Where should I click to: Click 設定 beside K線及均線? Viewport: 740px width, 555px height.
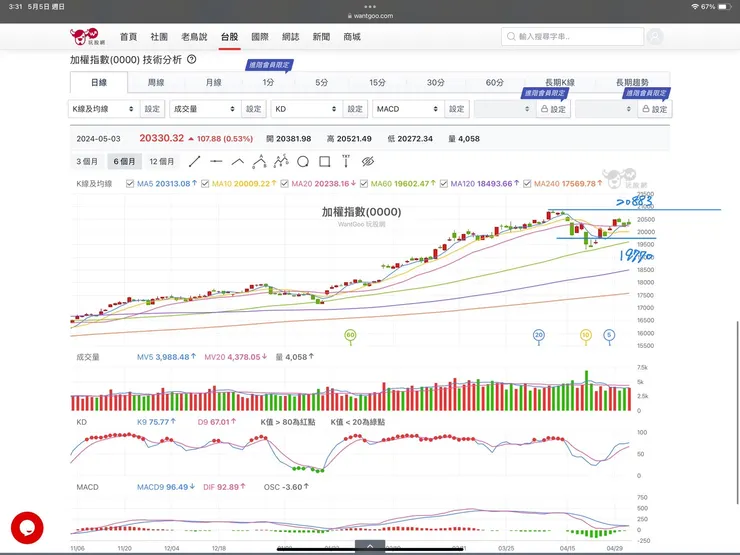[x=152, y=109]
